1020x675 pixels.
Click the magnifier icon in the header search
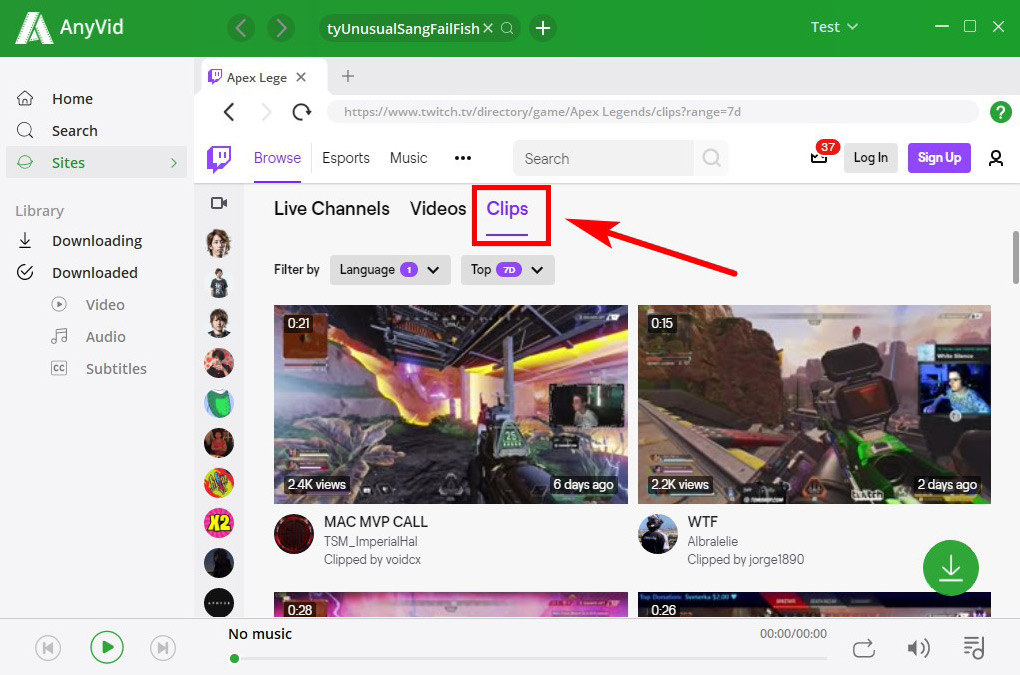[x=507, y=28]
